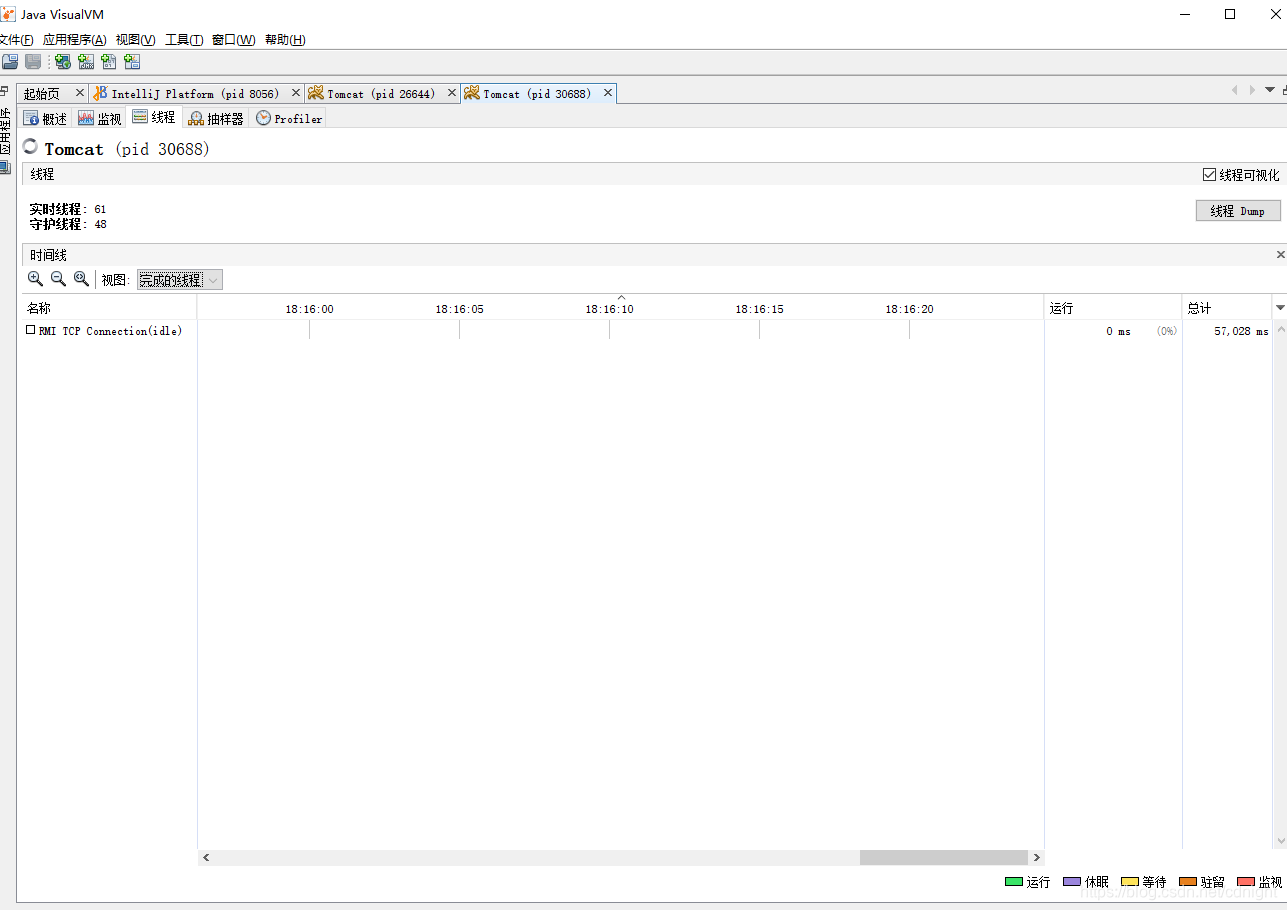Click the green 运行 legend swatch
Screen dimensions: 1287x910
1014,882
